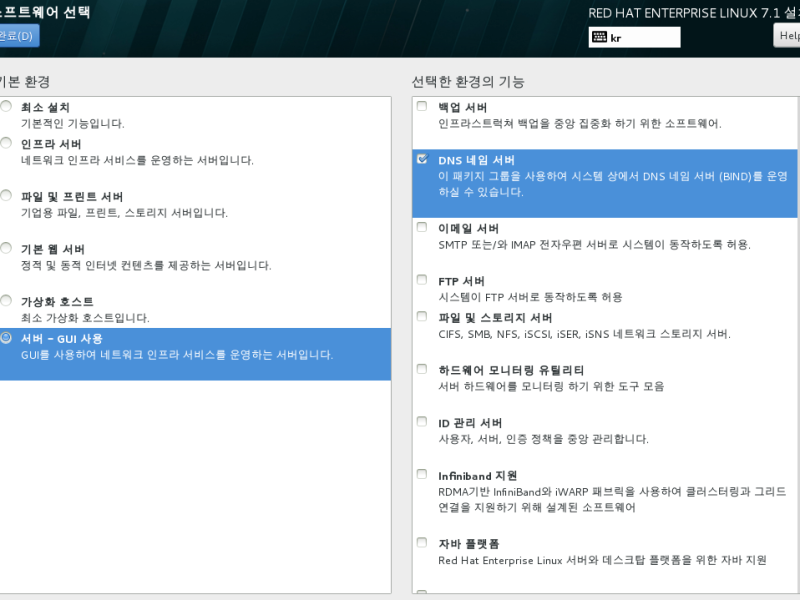Click the kr keyboard layout indicator field
Viewport: 800px width, 600px height.
[634, 37]
